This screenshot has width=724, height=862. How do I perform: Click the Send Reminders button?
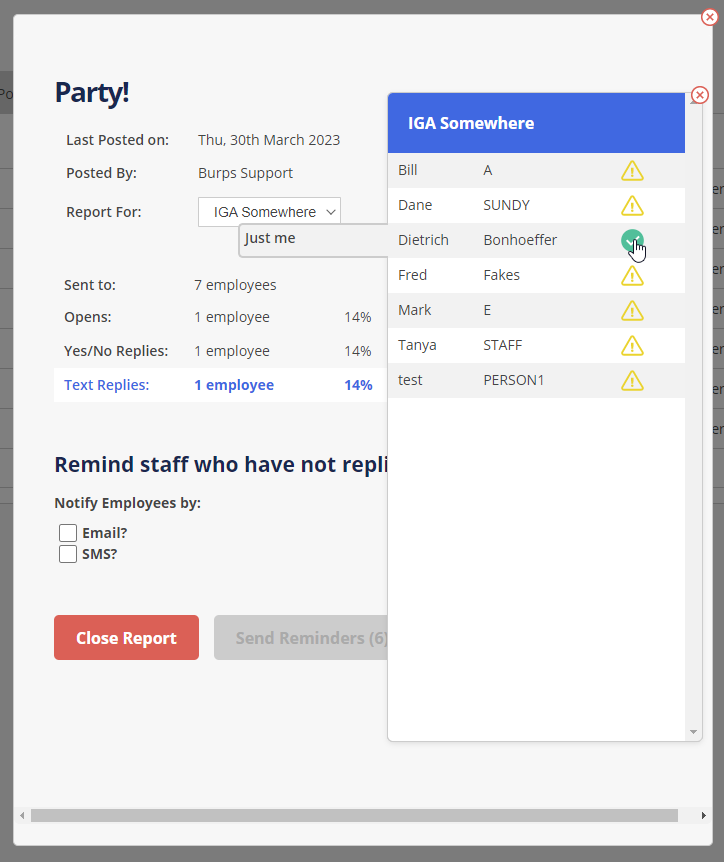300,638
